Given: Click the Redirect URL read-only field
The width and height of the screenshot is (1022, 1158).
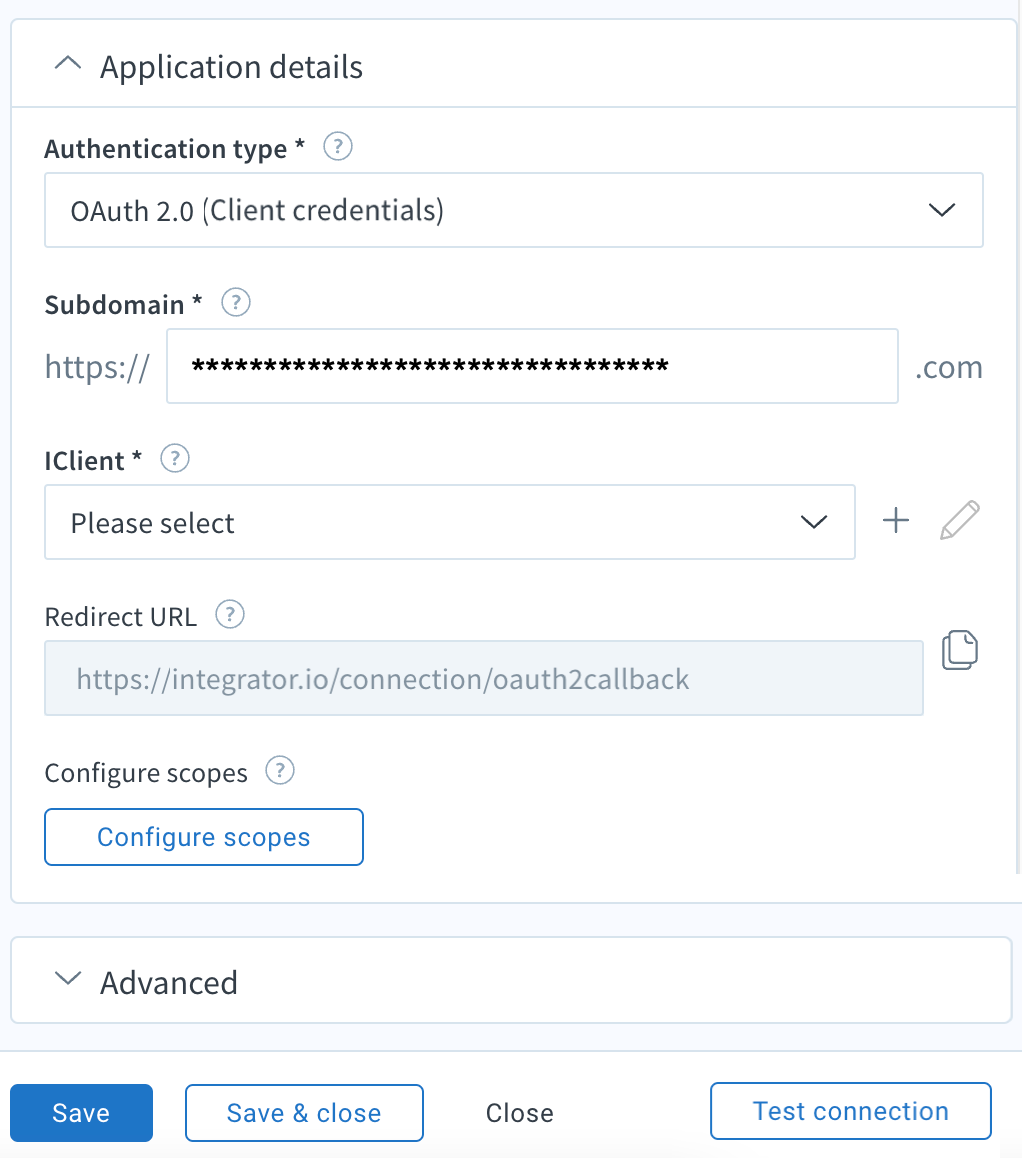Looking at the screenshot, I should (484, 678).
